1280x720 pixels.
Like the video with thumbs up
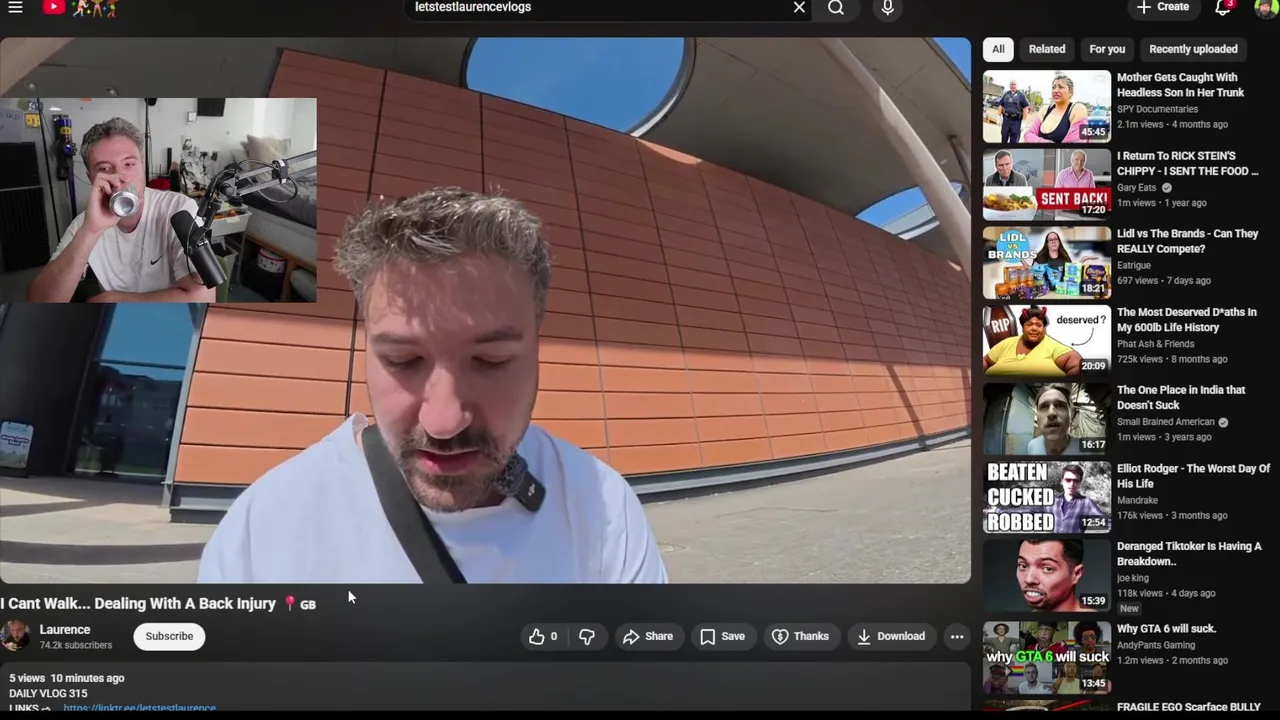(x=543, y=636)
